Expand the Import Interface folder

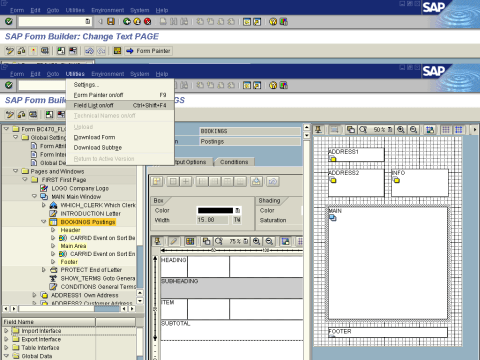[x=6, y=331]
